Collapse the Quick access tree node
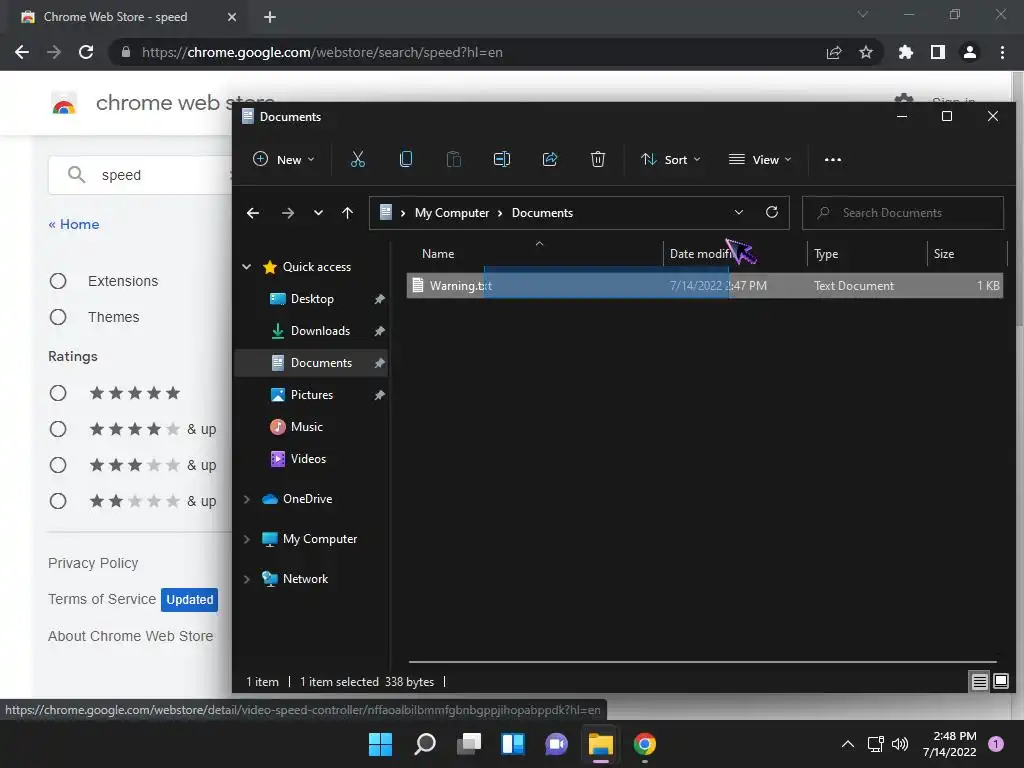The width and height of the screenshot is (1024, 768). pyautogui.click(x=247, y=266)
